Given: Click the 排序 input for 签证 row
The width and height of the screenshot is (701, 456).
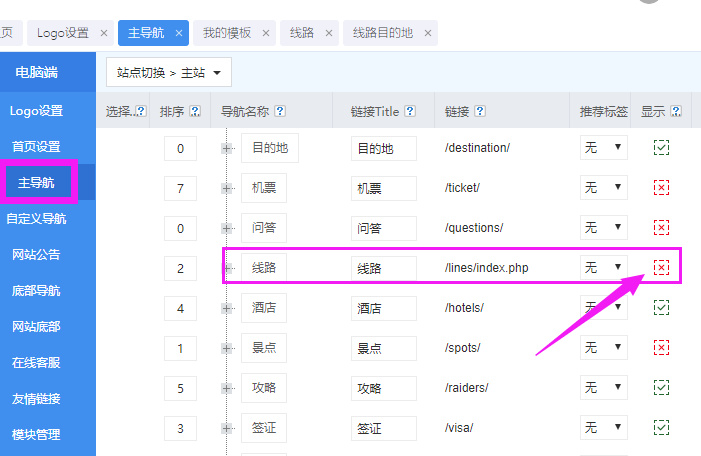Looking at the screenshot, I should point(180,428).
